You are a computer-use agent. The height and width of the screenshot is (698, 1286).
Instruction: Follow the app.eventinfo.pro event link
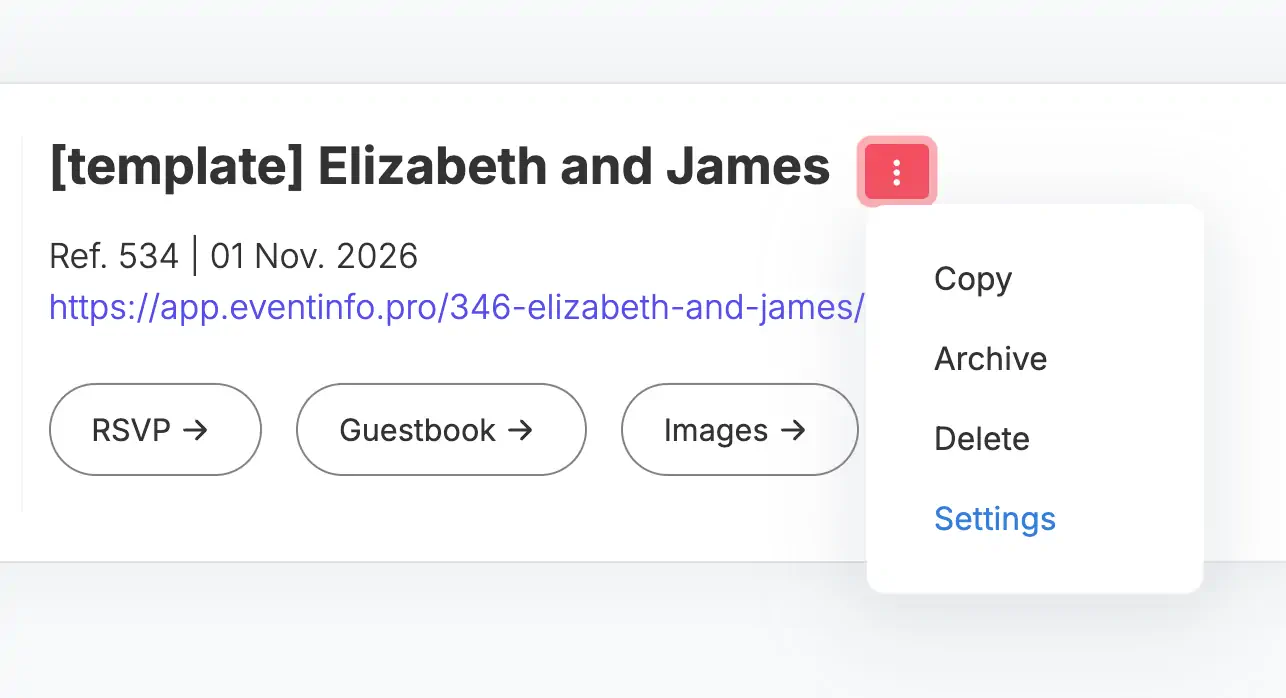point(456,307)
